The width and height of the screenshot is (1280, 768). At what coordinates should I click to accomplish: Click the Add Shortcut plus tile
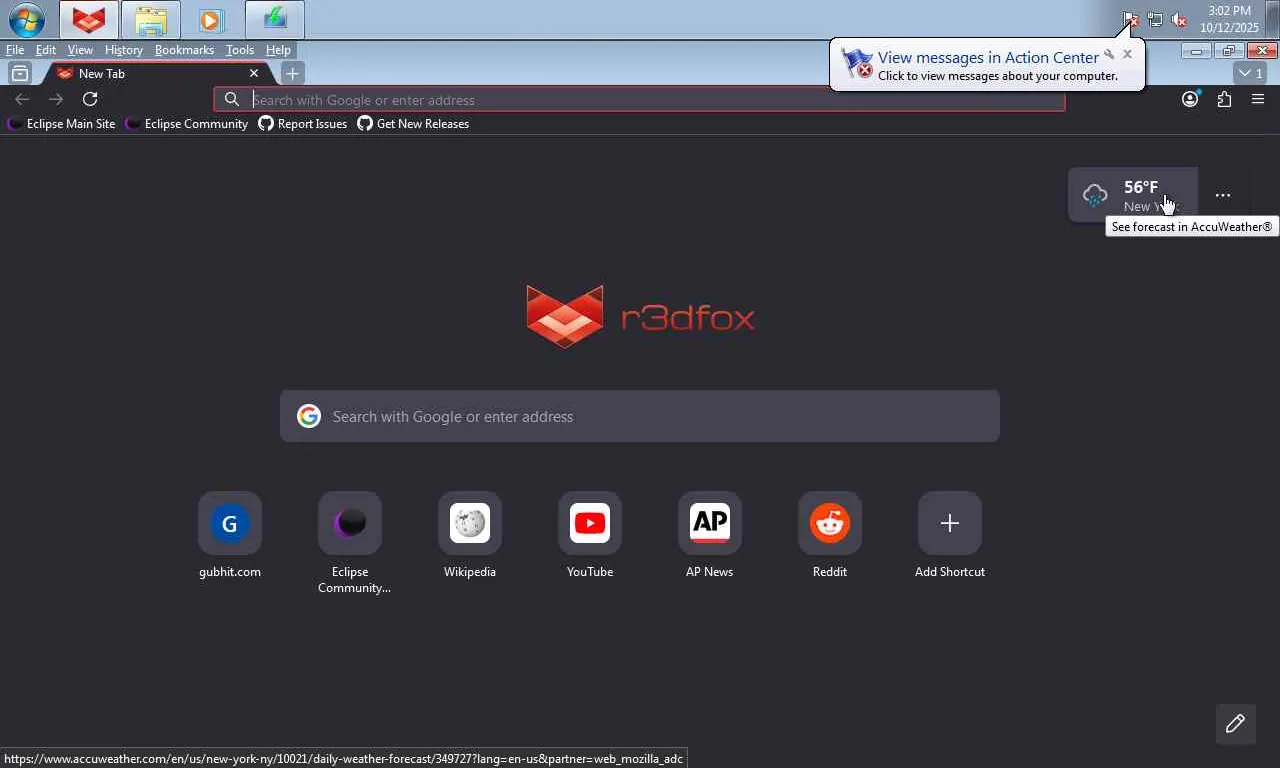[950, 523]
